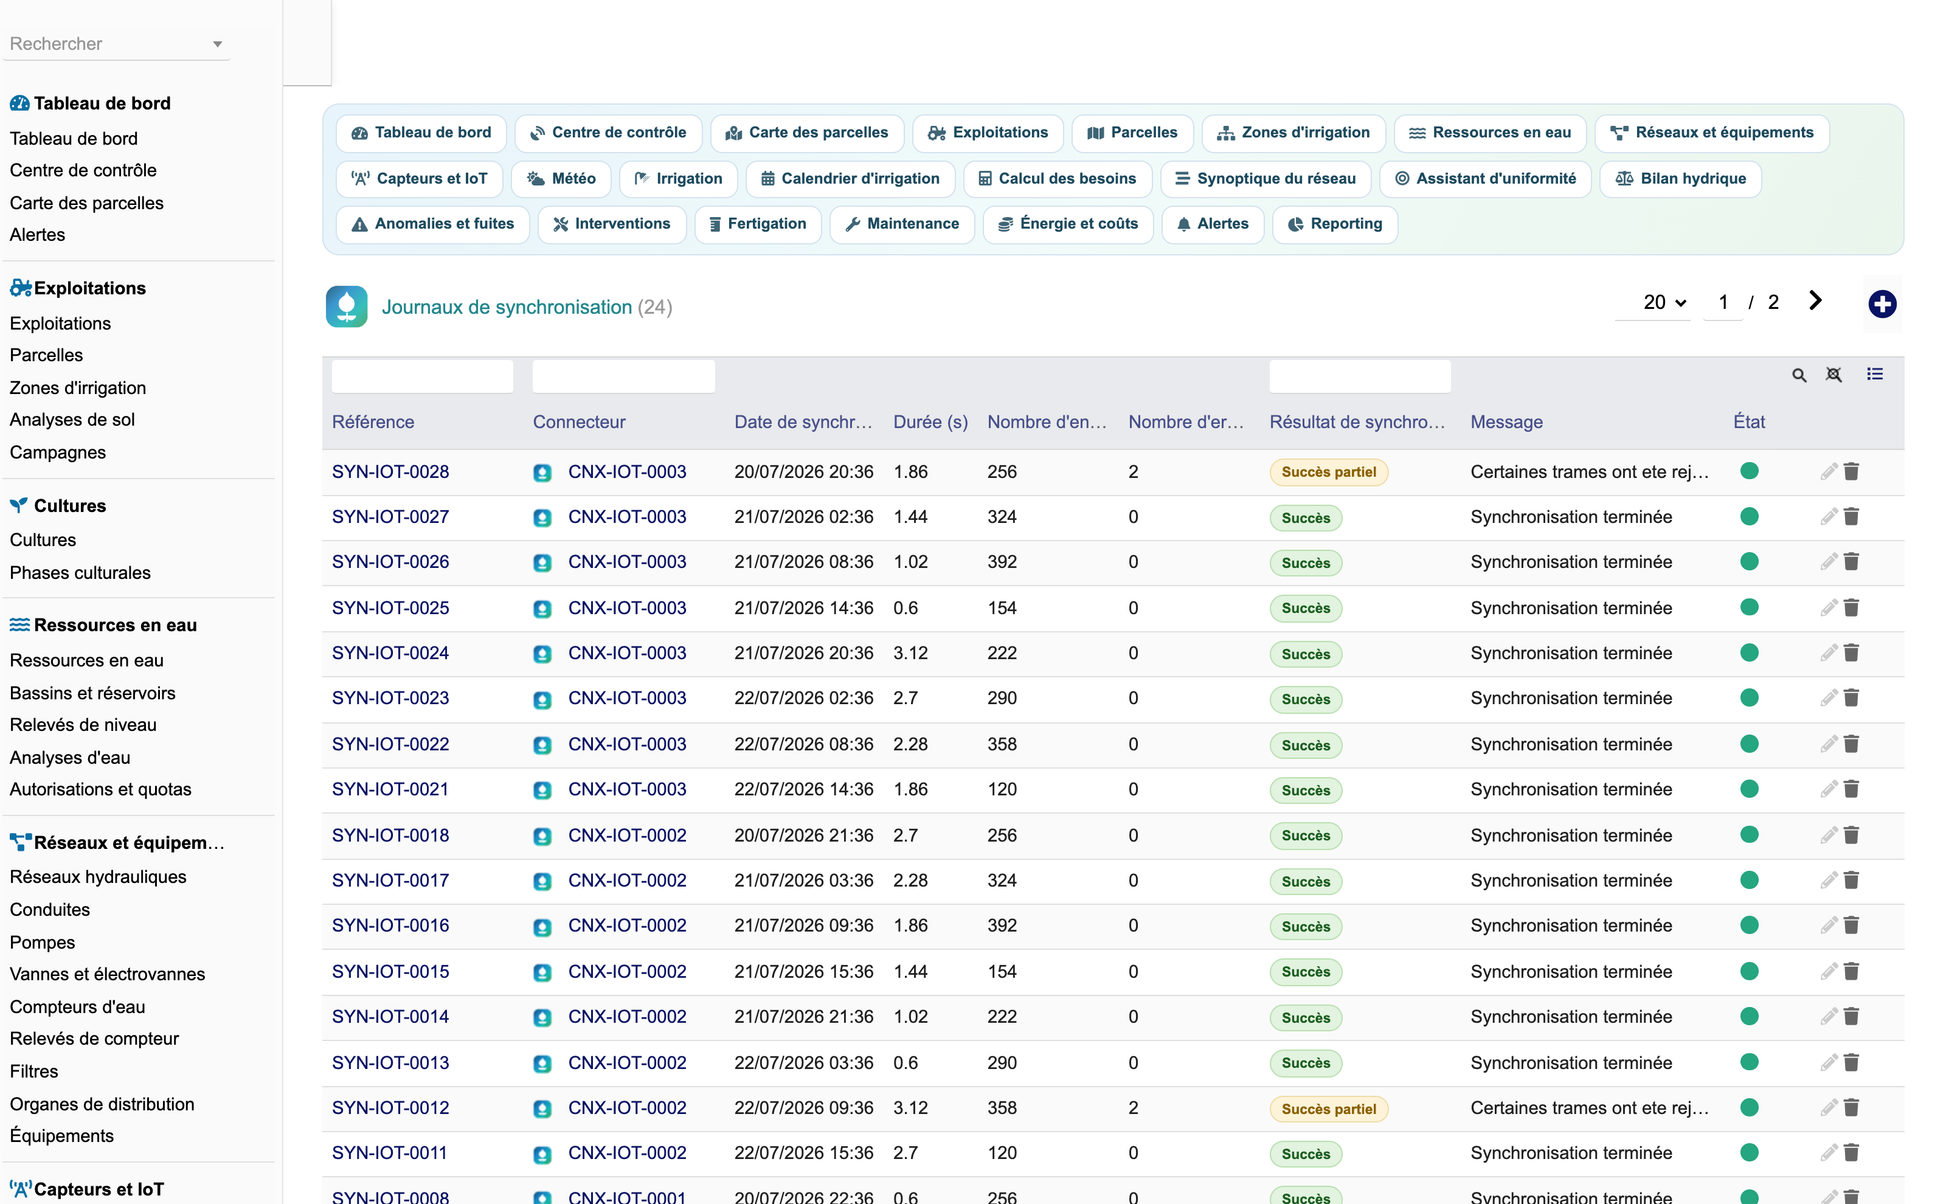Click the current page number field

pyautogui.click(x=1724, y=302)
